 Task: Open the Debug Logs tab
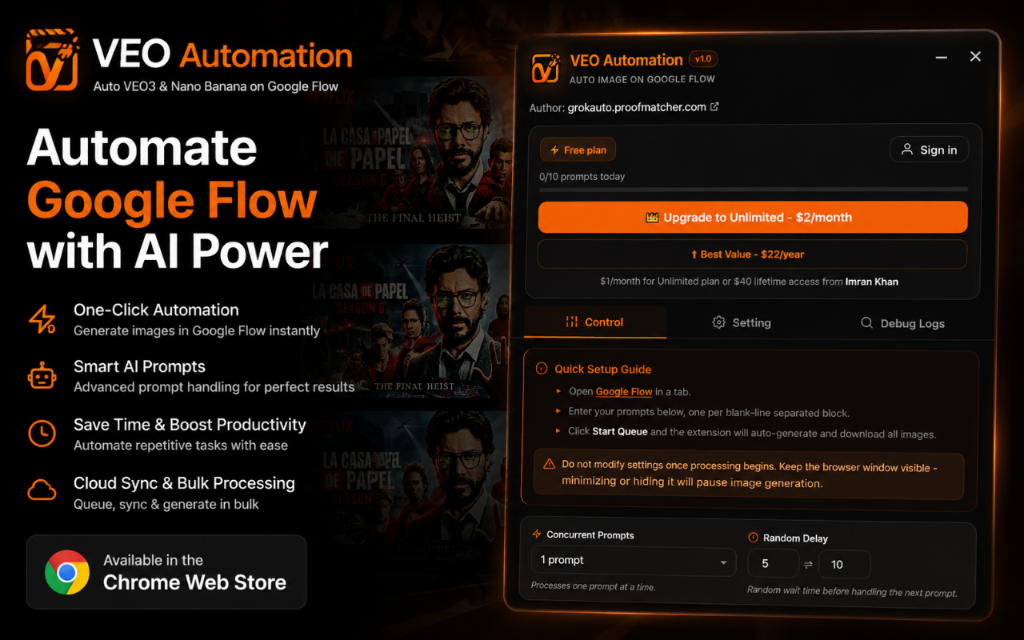click(x=903, y=323)
